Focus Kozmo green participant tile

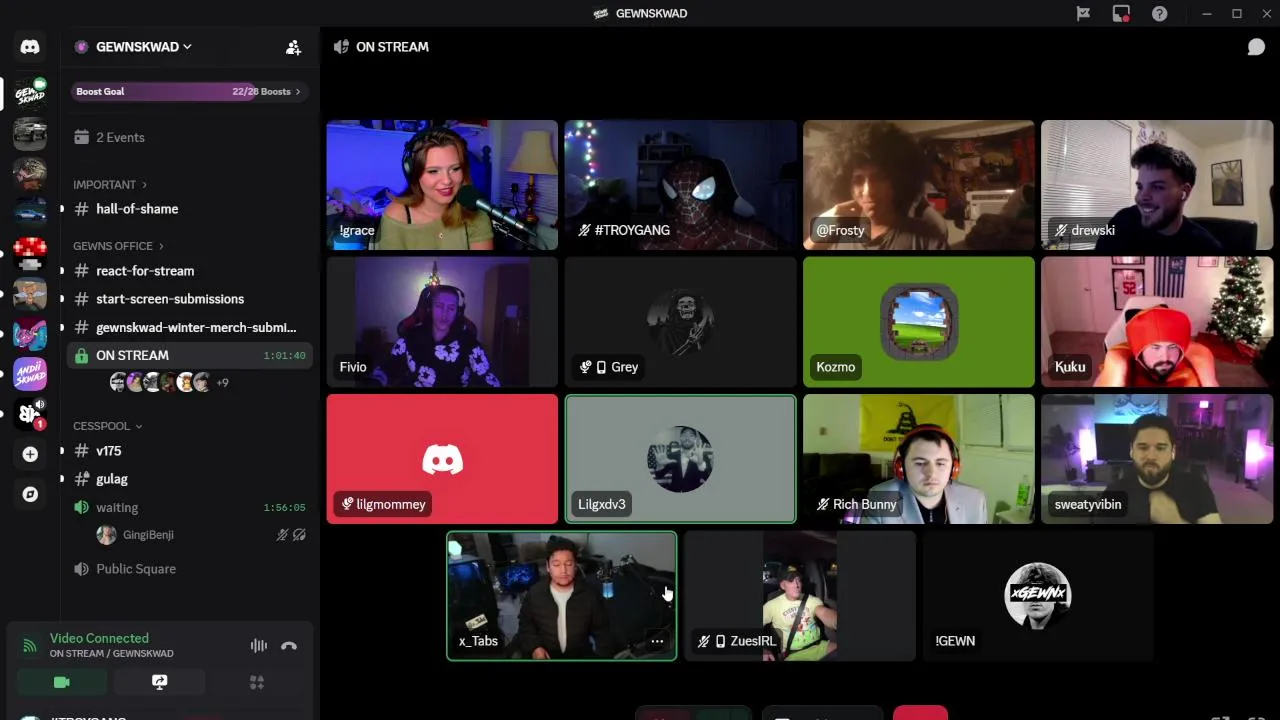point(919,322)
